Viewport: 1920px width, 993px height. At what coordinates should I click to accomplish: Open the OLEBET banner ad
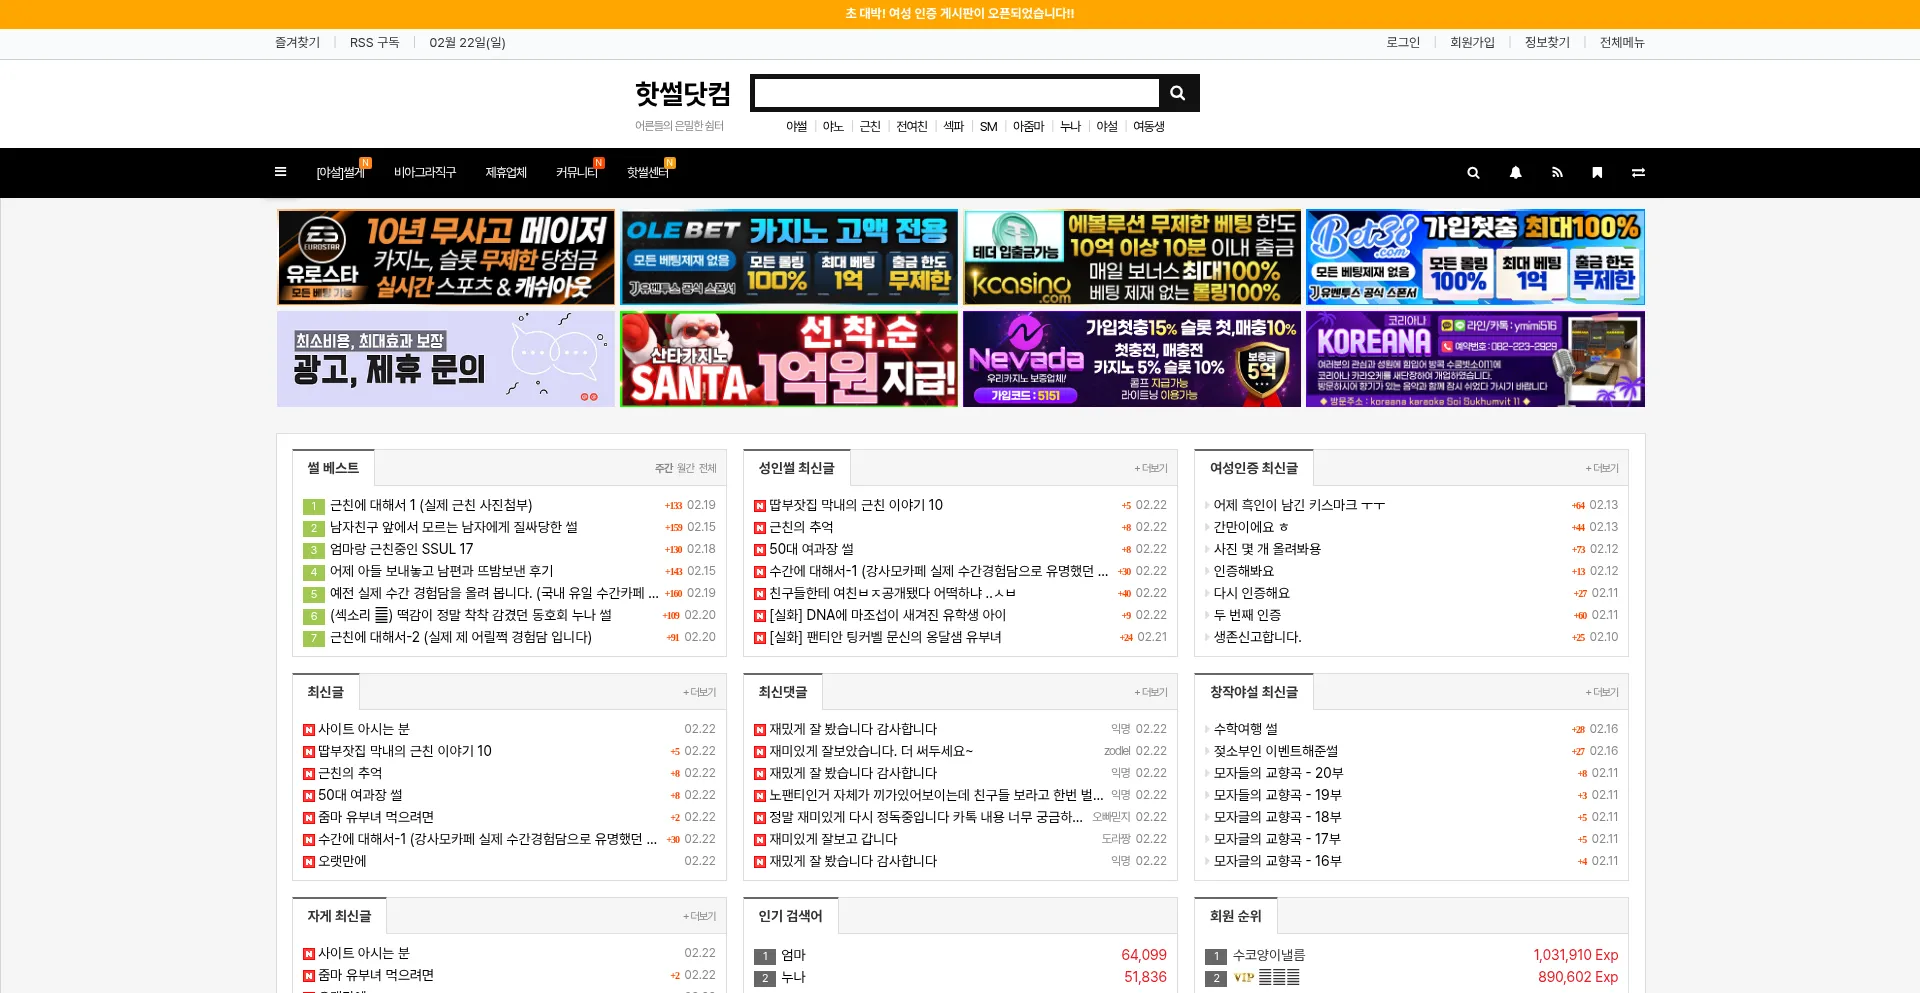[x=789, y=257]
